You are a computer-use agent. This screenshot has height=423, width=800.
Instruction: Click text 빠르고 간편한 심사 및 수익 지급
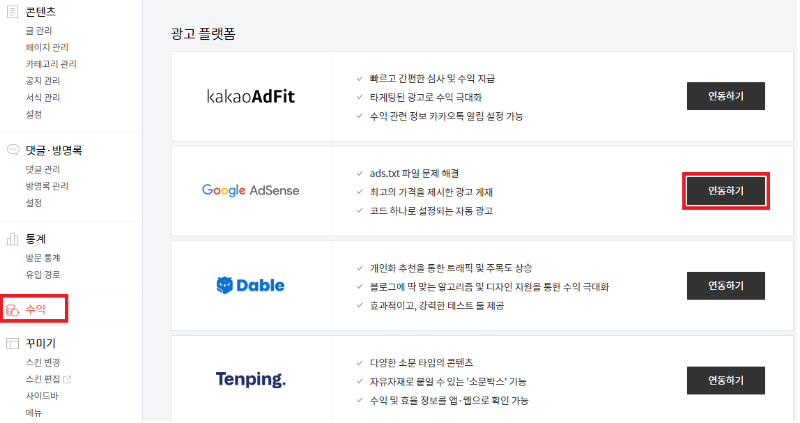click(433, 79)
